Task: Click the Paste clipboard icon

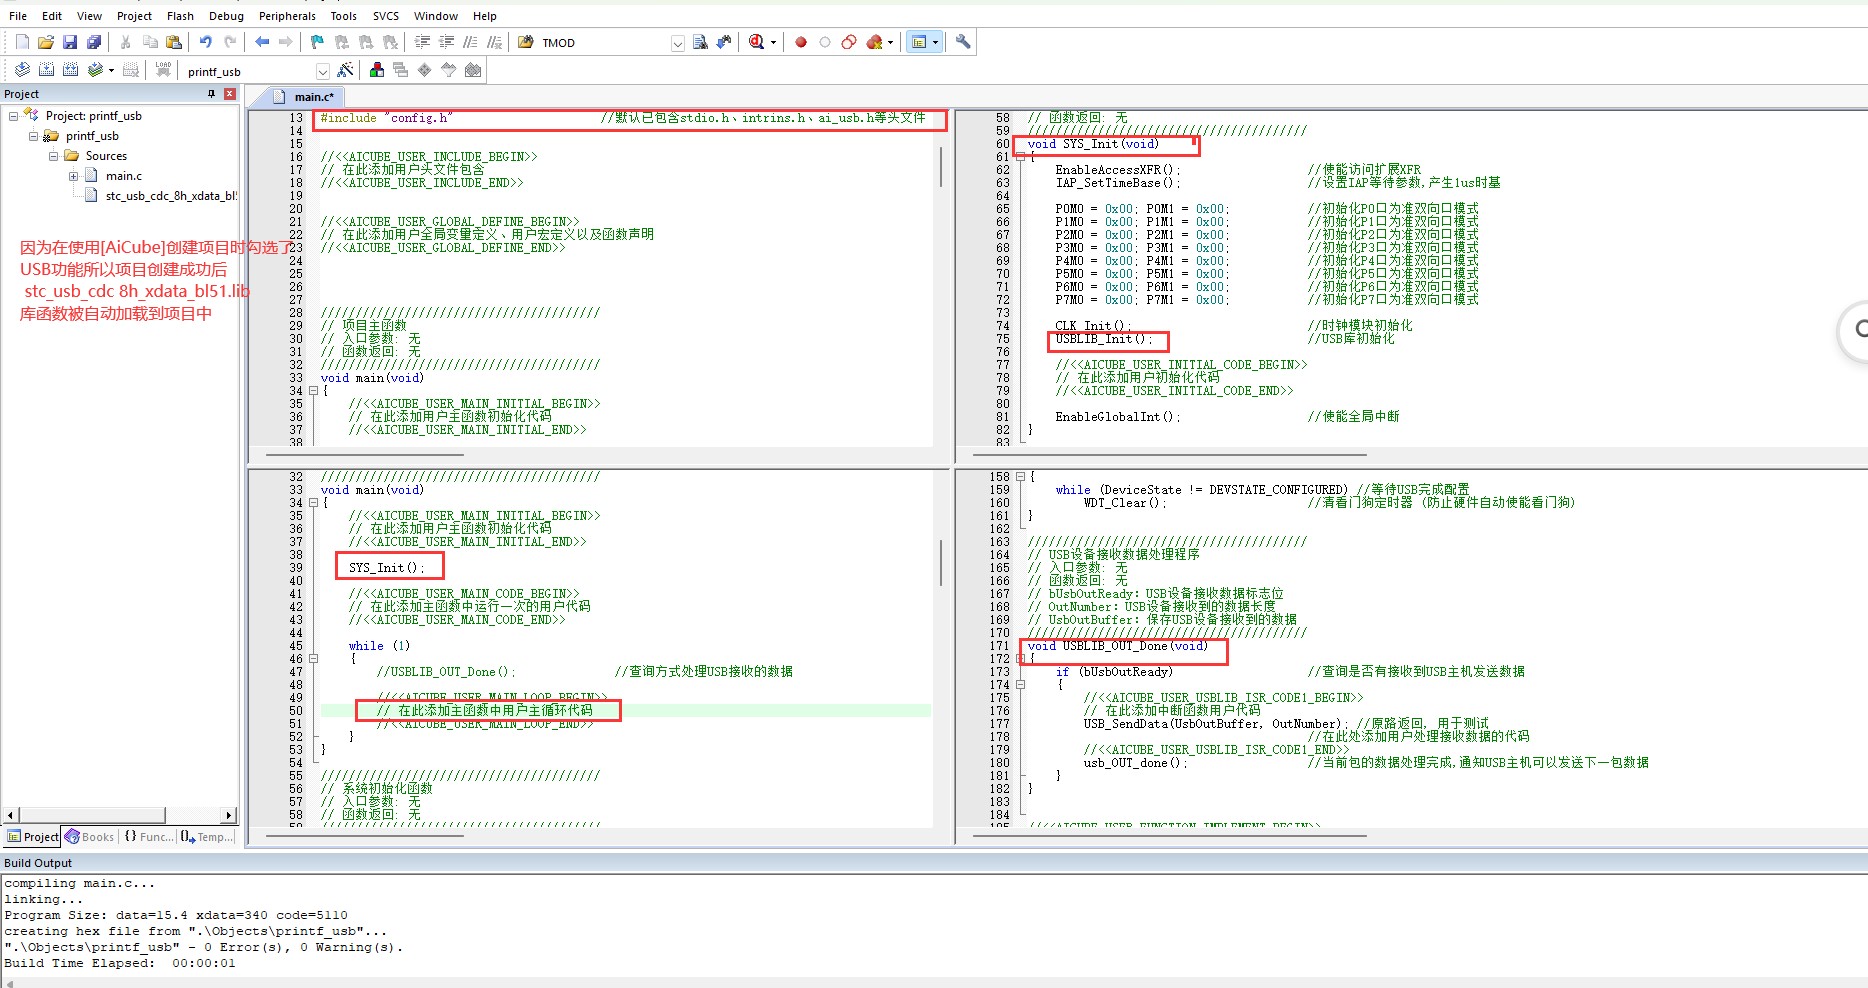Action: (174, 42)
